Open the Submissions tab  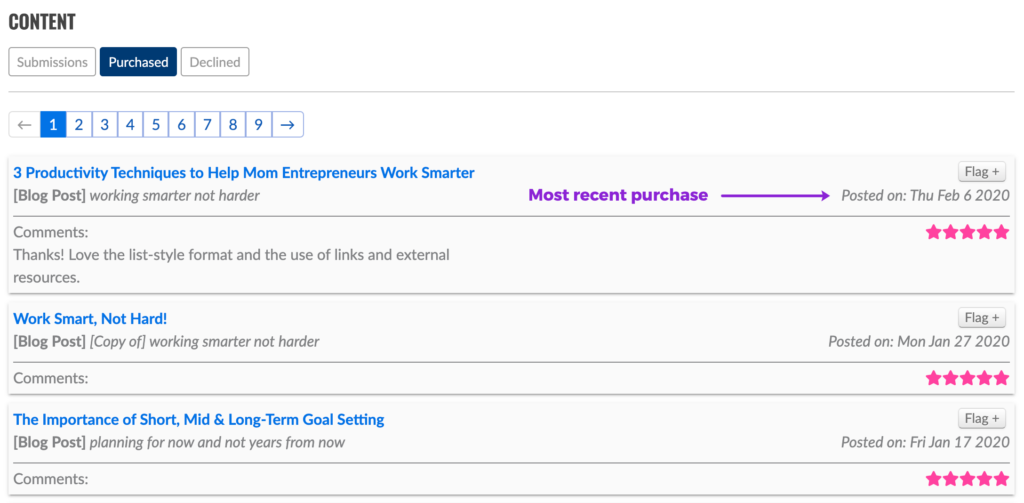click(x=53, y=62)
